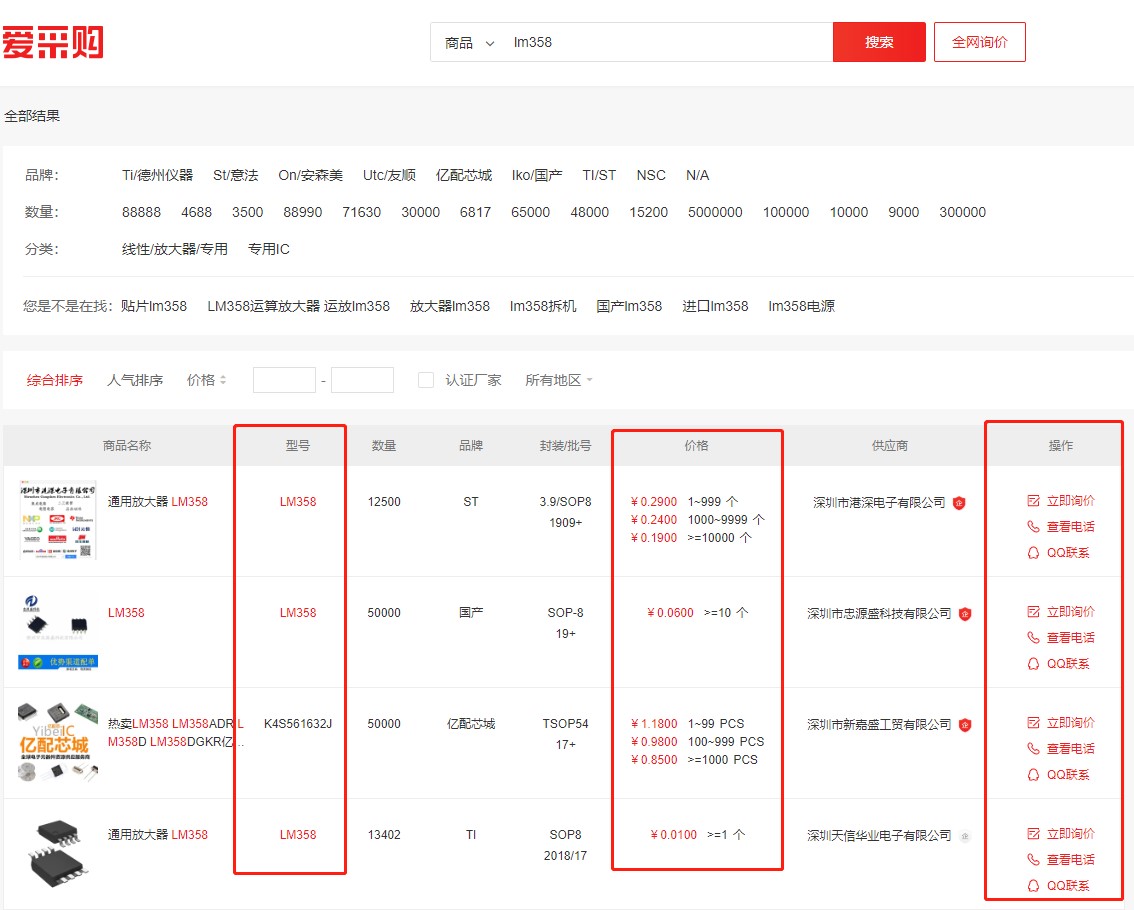Viewport: 1134px width, 910px height.
Task: Click the 亿配芯城 product thumbnail
Action: [57, 744]
